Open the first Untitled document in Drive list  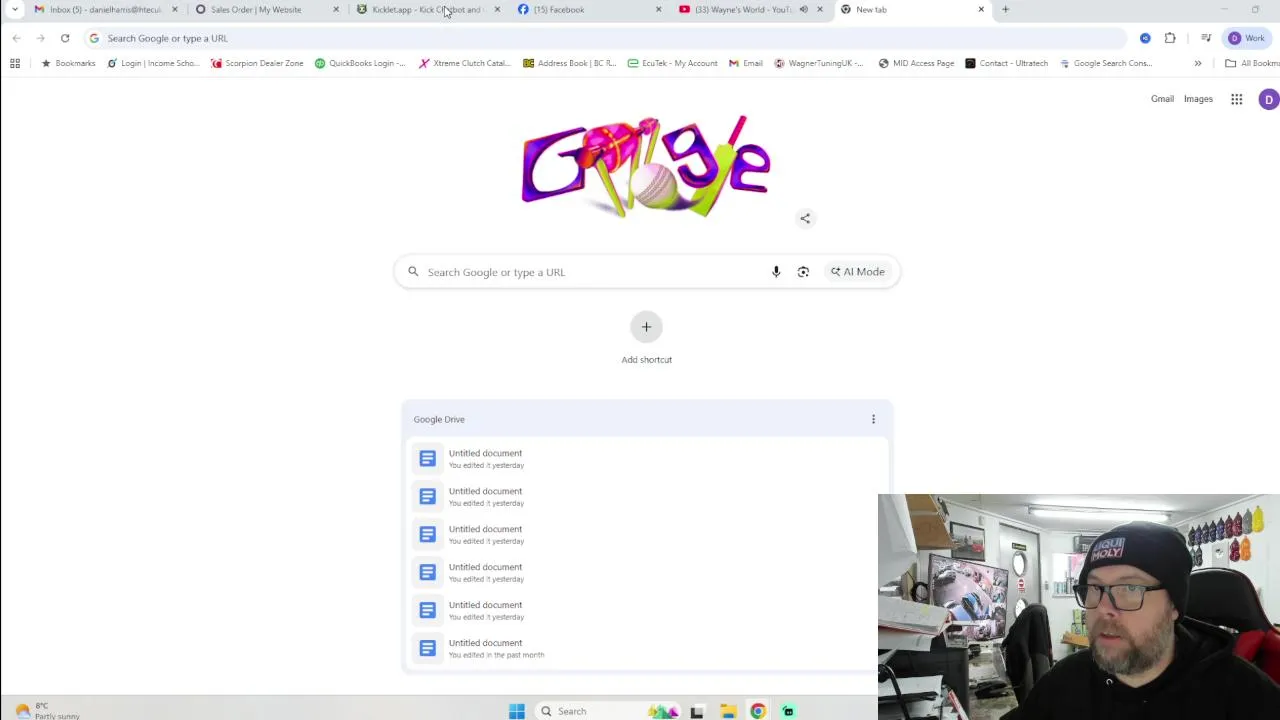tap(646, 458)
